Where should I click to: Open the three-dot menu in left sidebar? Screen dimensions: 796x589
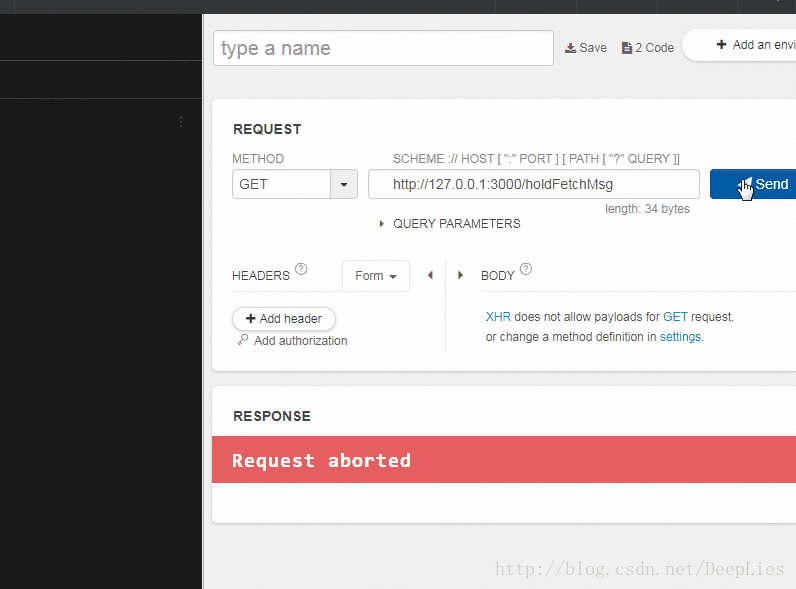(181, 122)
